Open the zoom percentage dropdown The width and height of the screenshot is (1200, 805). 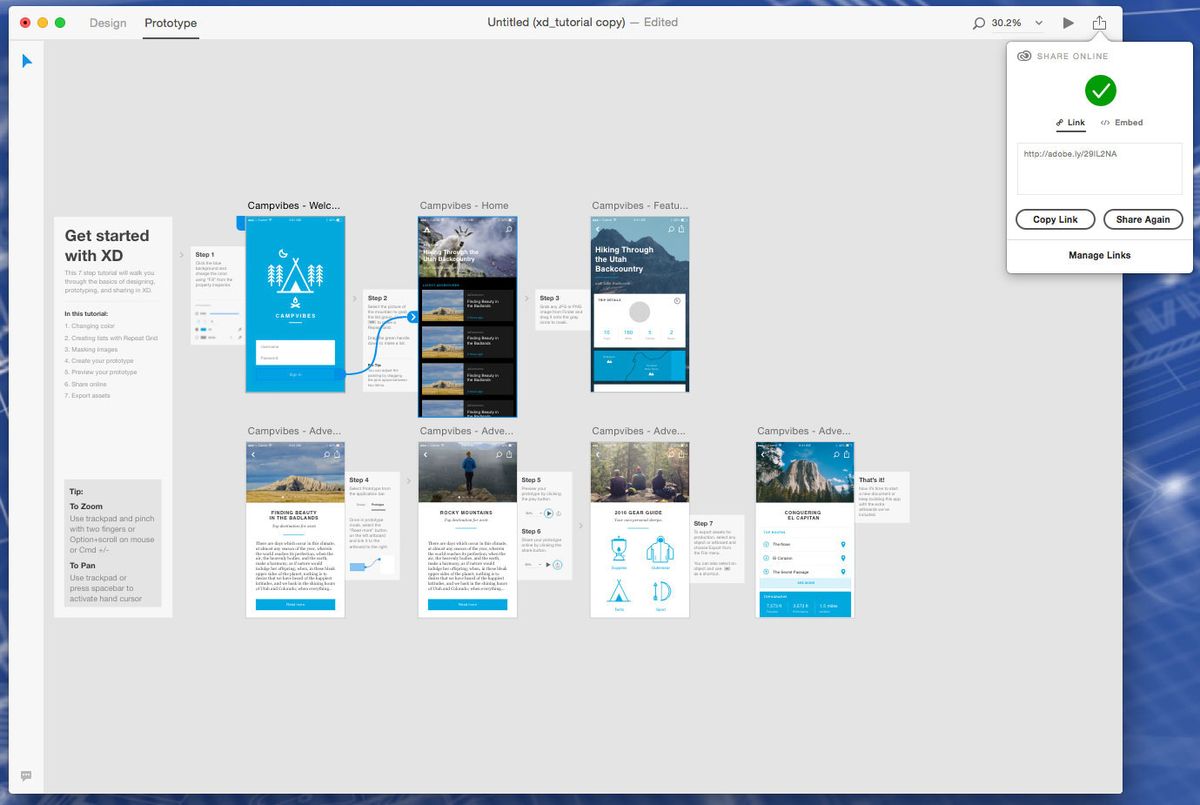(x=1038, y=22)
